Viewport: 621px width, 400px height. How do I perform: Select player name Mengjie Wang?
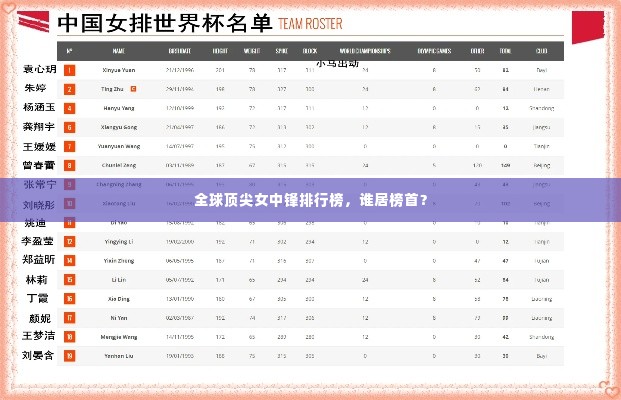(x=119, y=336)
